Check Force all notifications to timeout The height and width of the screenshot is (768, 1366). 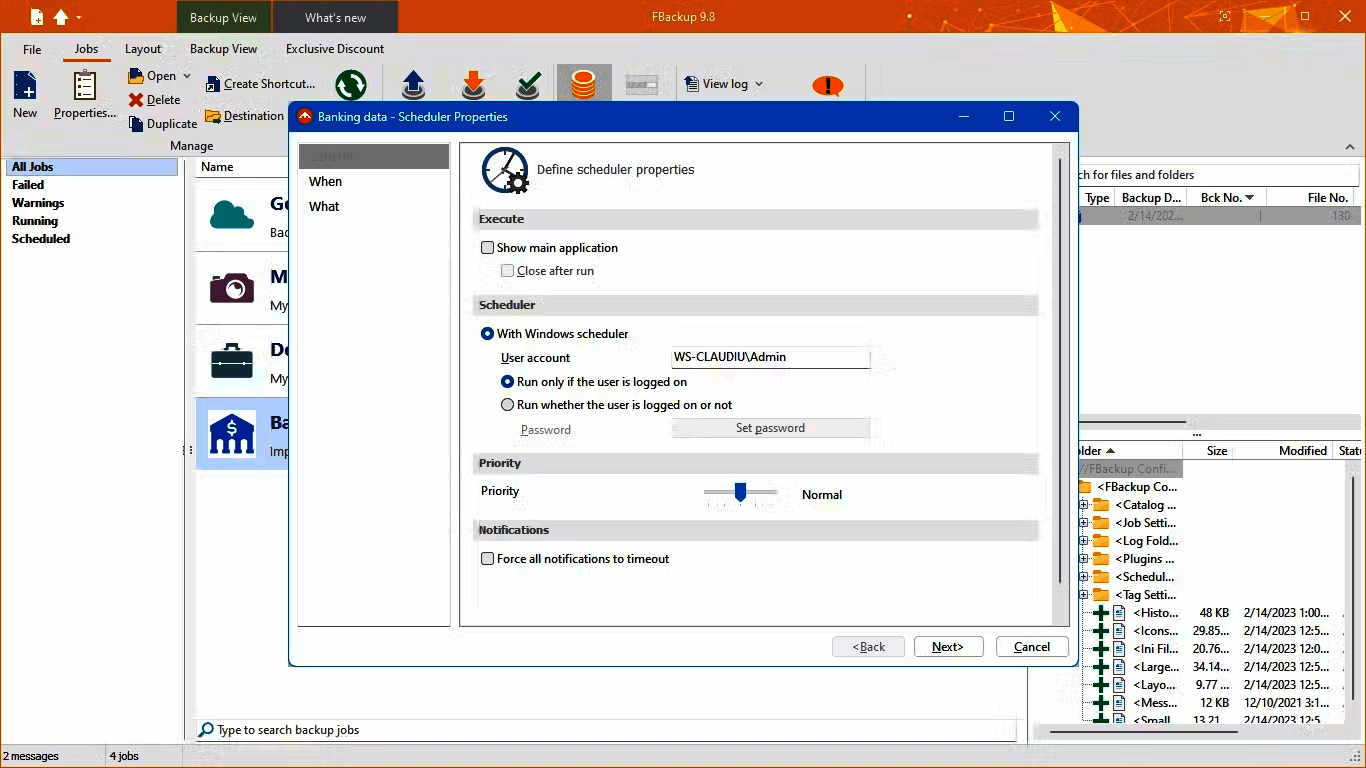[x=488, y=559]
